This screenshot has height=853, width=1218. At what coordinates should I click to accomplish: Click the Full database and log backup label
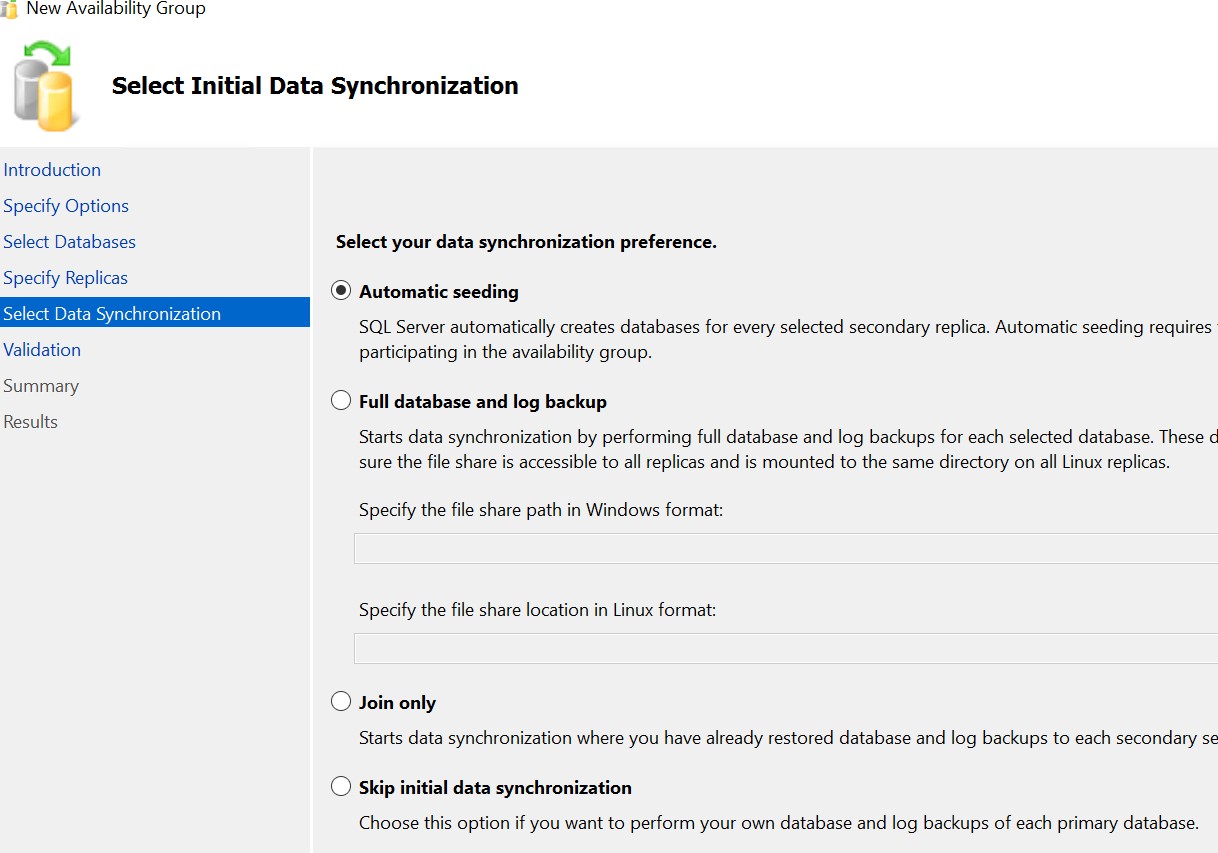pos(483,402)
